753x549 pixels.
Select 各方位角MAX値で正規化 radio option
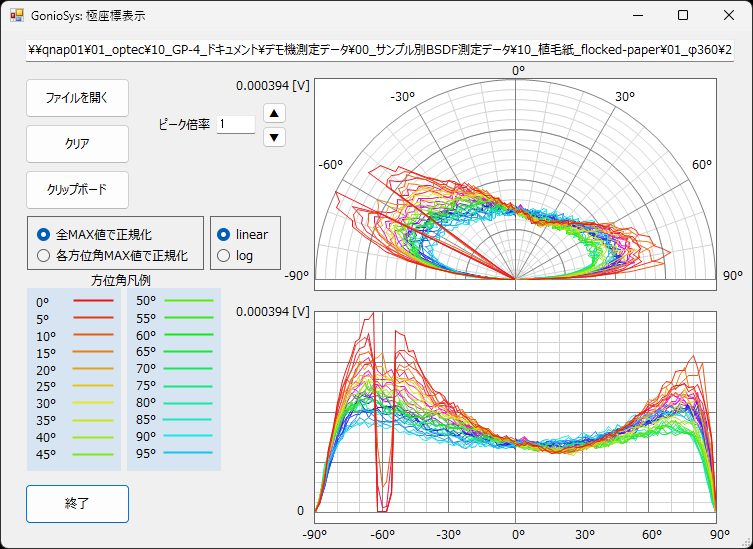43,256
